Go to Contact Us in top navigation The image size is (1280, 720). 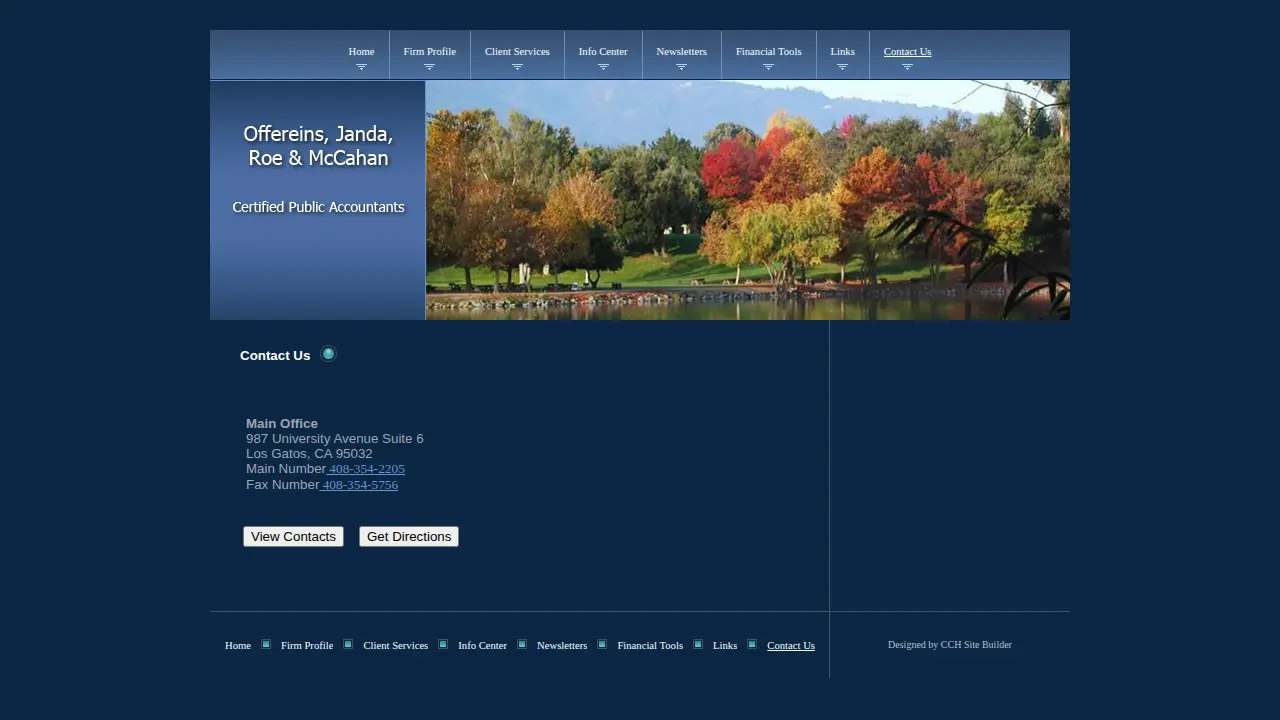tap(907, 52)
